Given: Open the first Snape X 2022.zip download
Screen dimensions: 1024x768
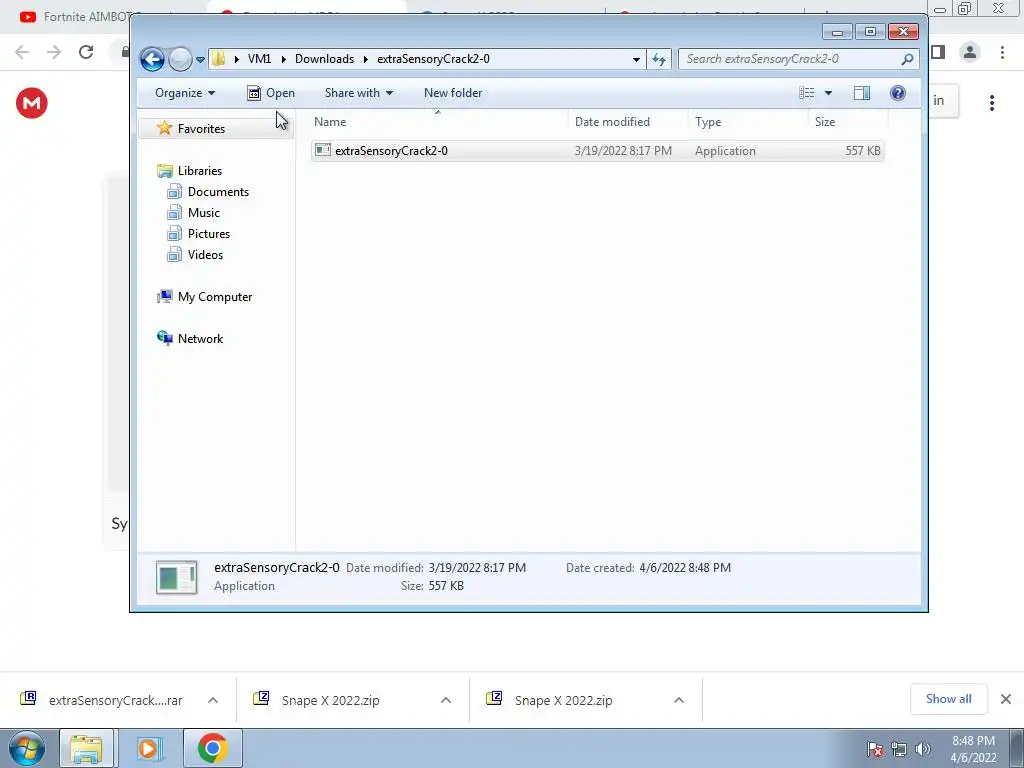Looking at the screenshot, I should 317,700.
